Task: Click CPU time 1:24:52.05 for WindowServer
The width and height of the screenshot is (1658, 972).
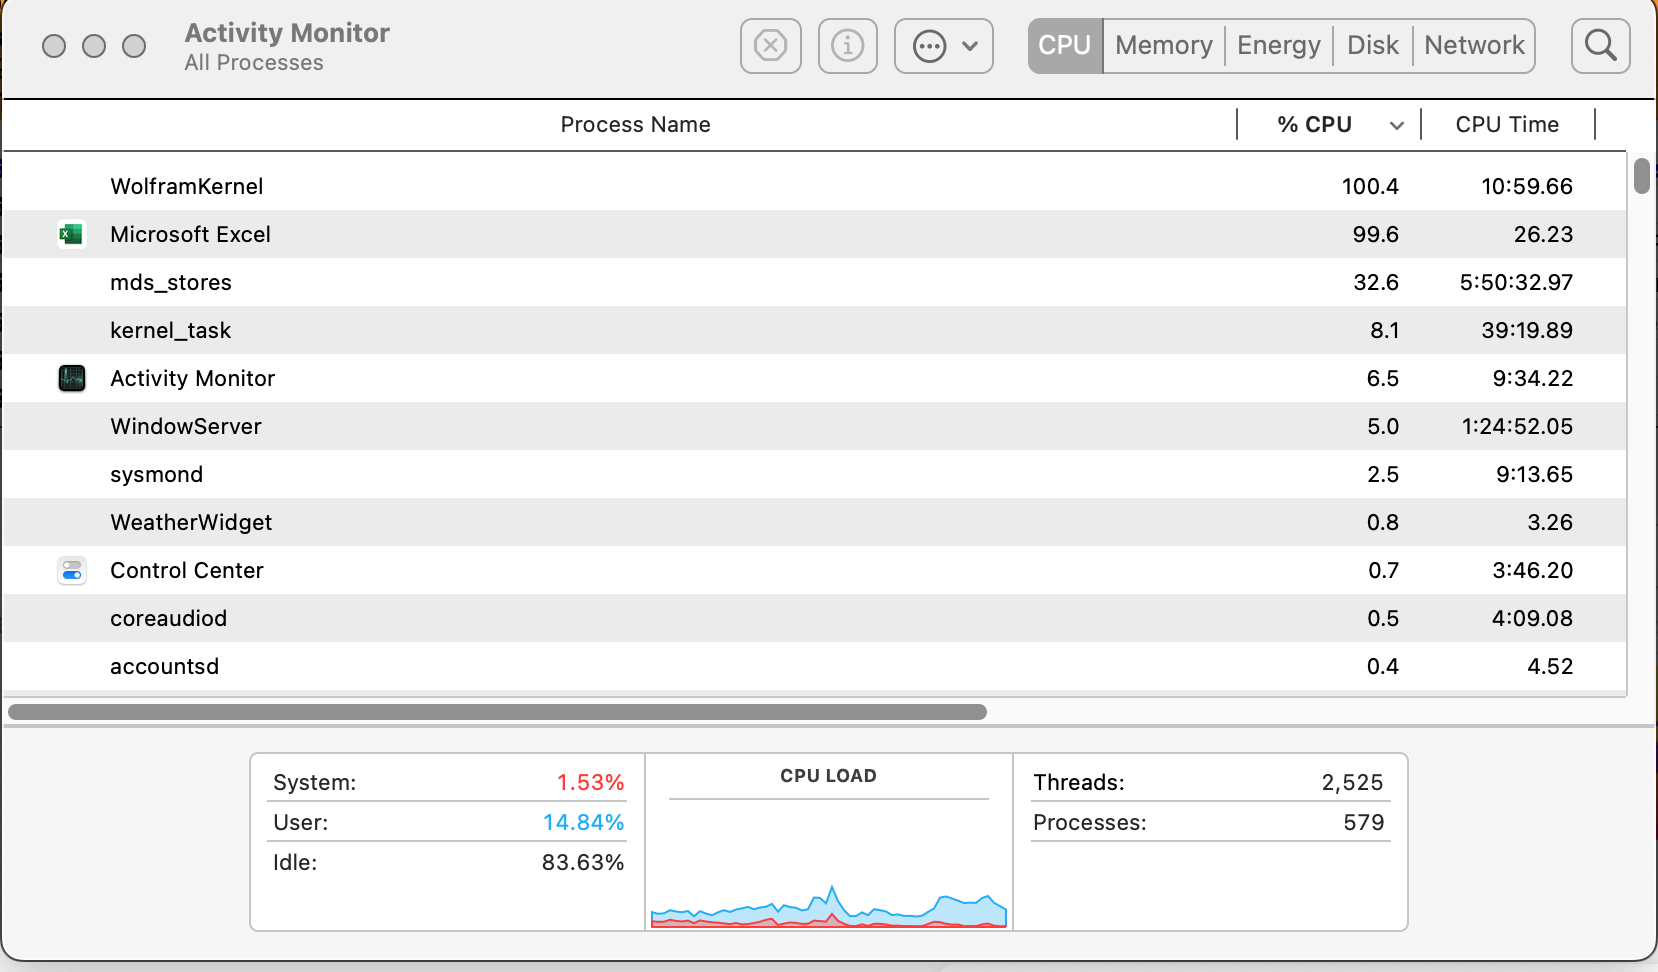Action: [x=1517, y=426]
